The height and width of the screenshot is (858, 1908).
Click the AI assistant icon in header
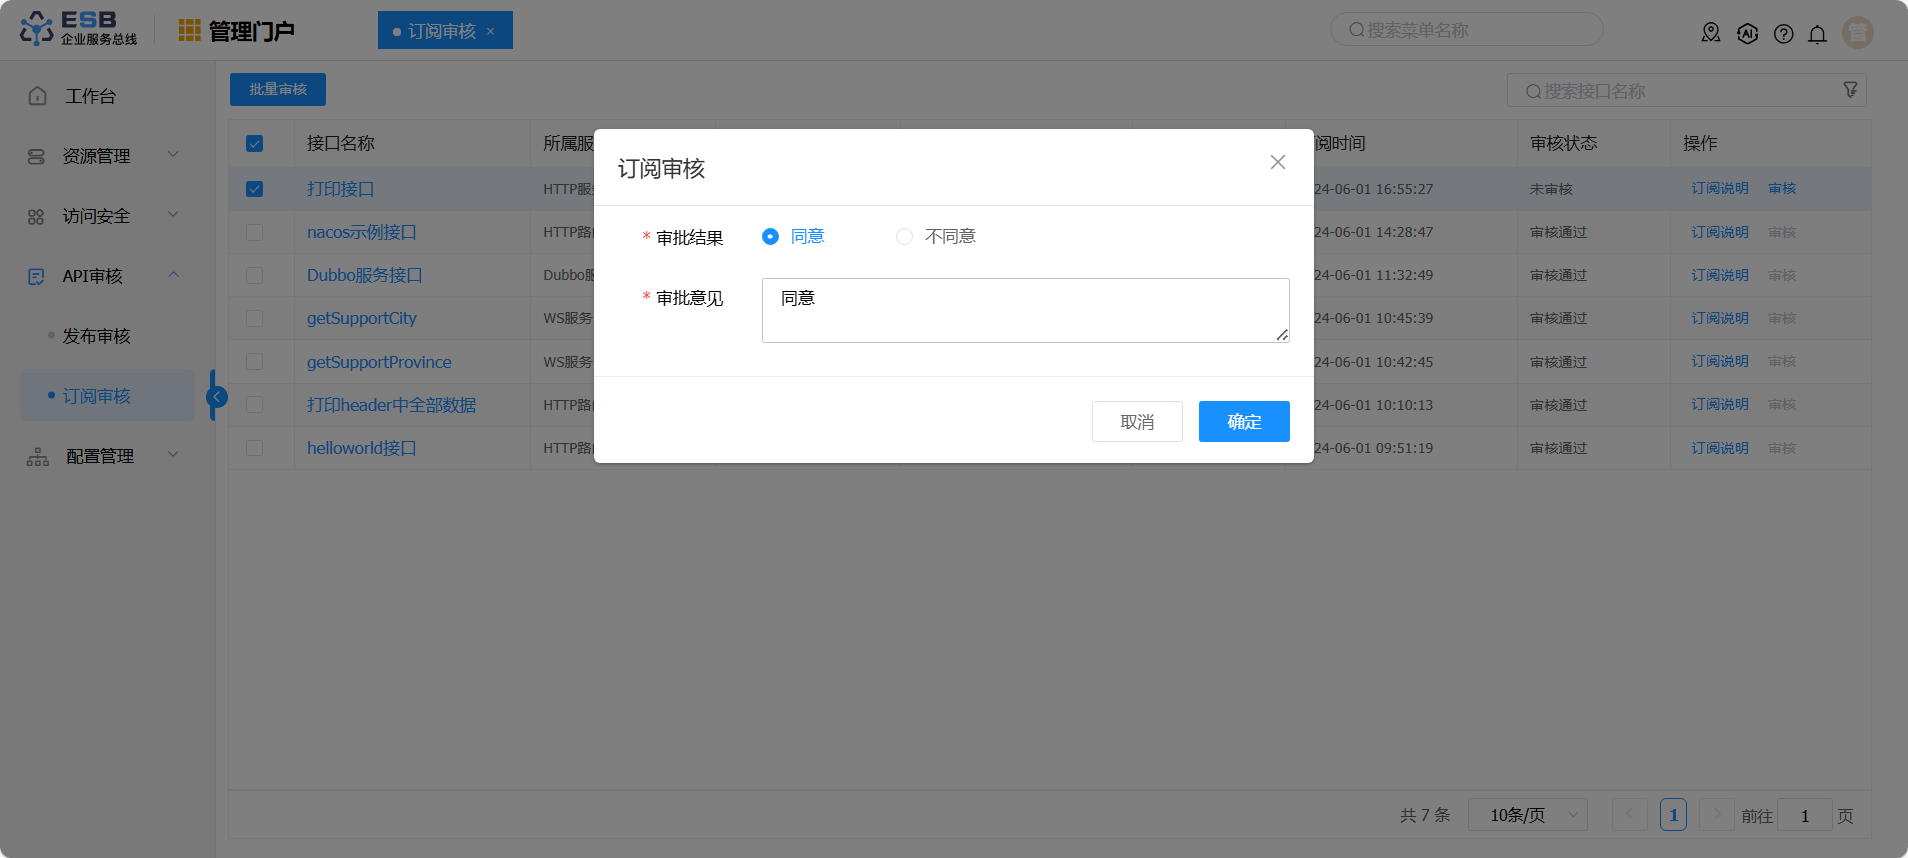click(x=1747, y=34)
